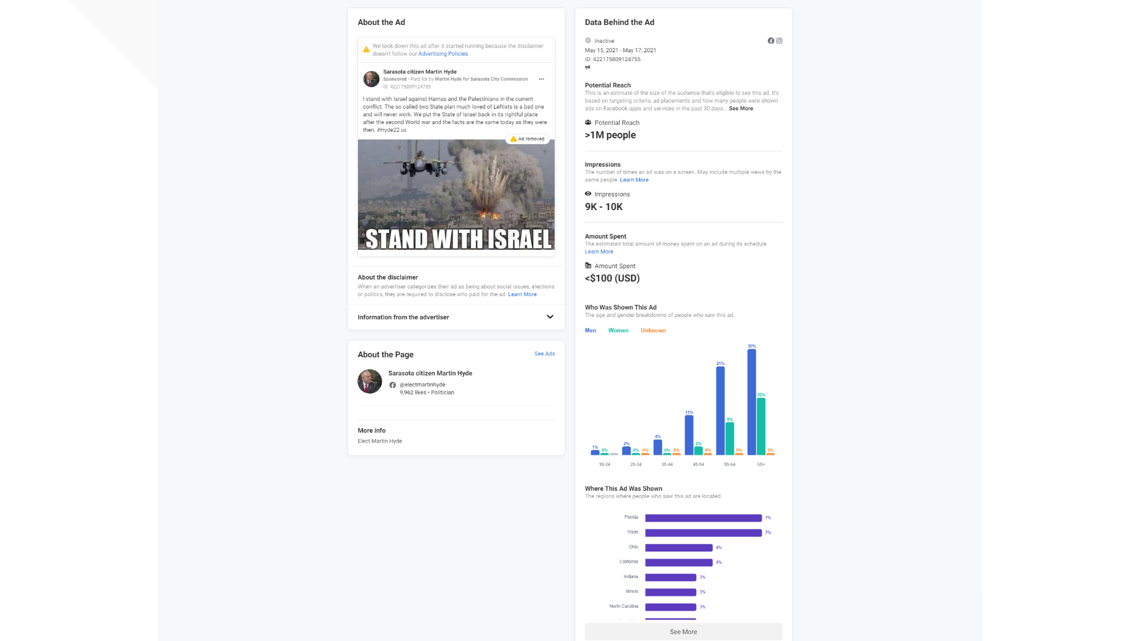Click the megaphone icon under the ad ID
The image size is (1140, 641).
pos(587,67)
